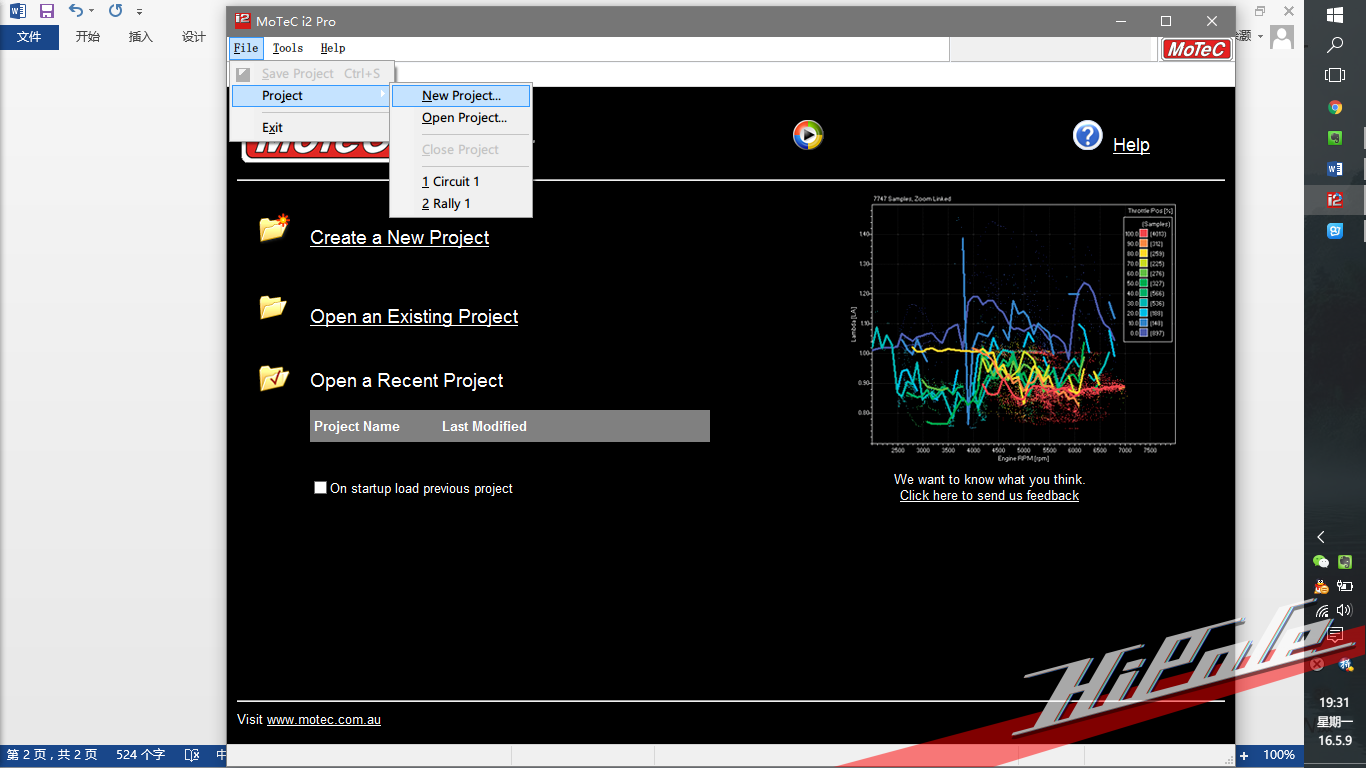Image resolution: width=1366 pixels, height=768 pixels.
Task: Choose Exit from the File menu
Action: click(x=311, y=128)
